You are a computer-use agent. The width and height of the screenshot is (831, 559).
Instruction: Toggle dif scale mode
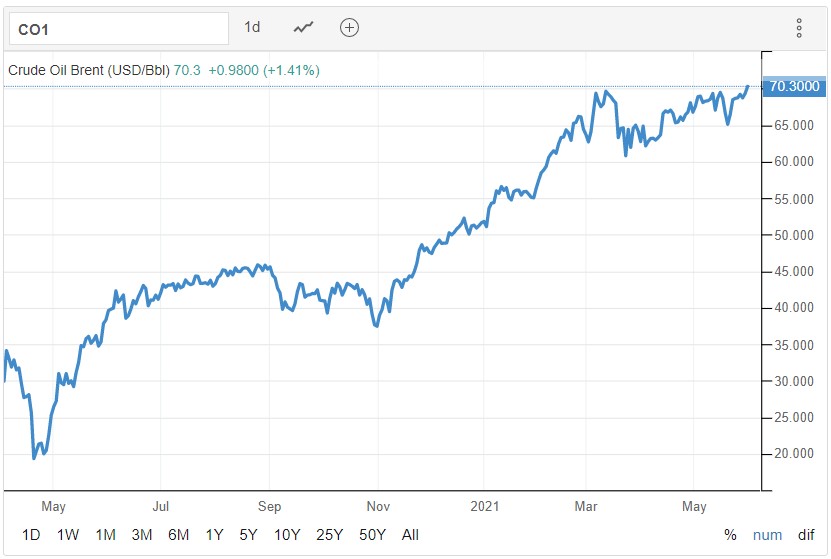(x=806, y=535)
